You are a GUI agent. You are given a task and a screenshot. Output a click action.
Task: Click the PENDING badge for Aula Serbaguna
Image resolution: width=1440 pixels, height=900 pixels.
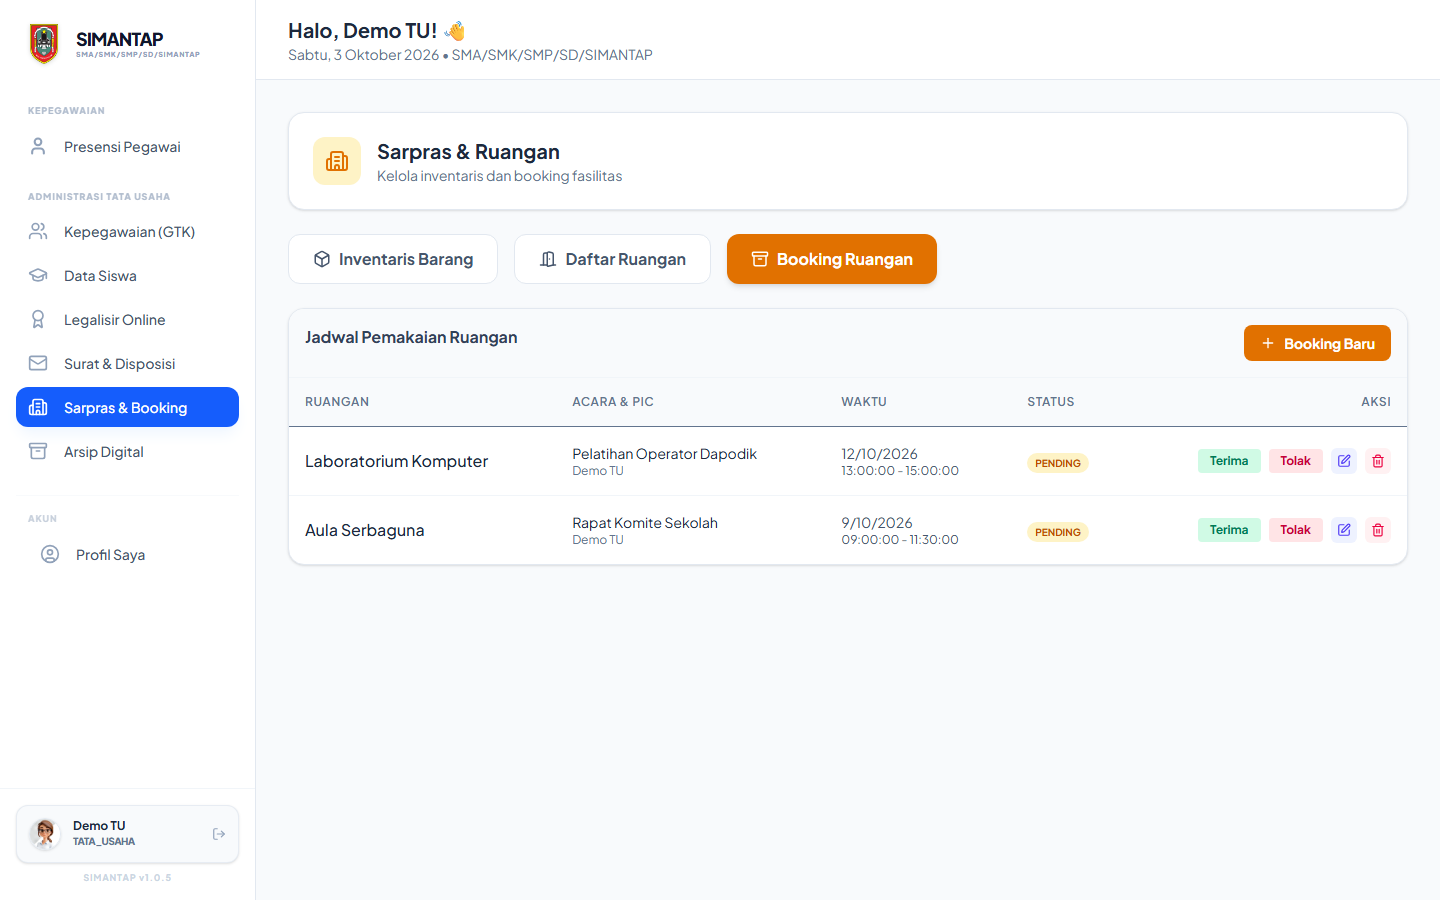click(x=1058, y=532)
